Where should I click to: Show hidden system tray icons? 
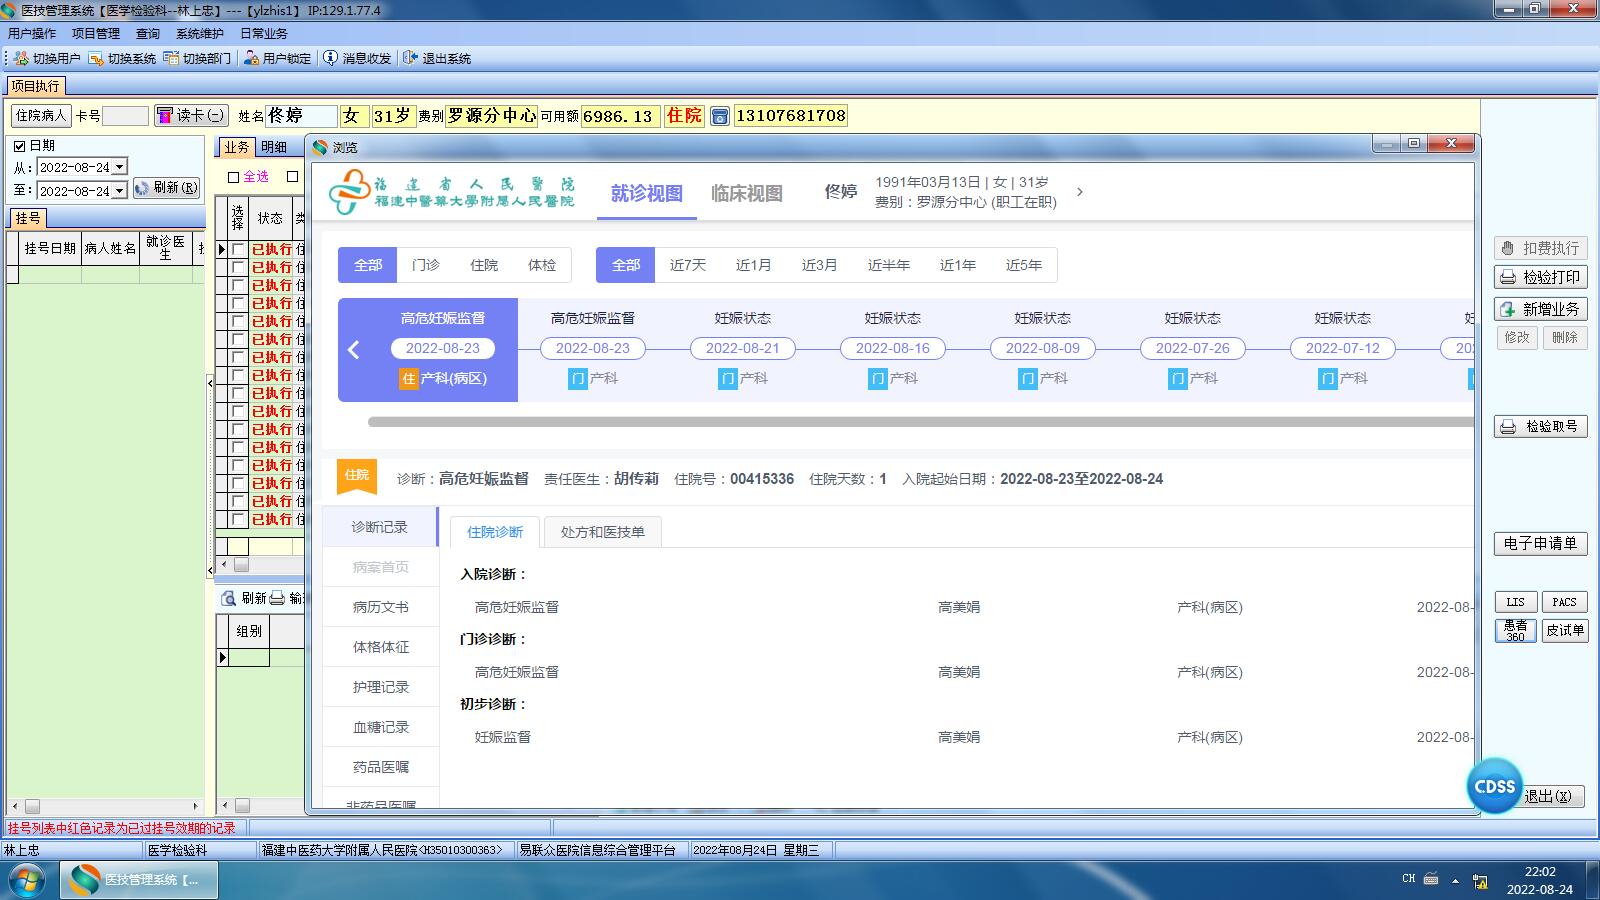pos(1455,881)
